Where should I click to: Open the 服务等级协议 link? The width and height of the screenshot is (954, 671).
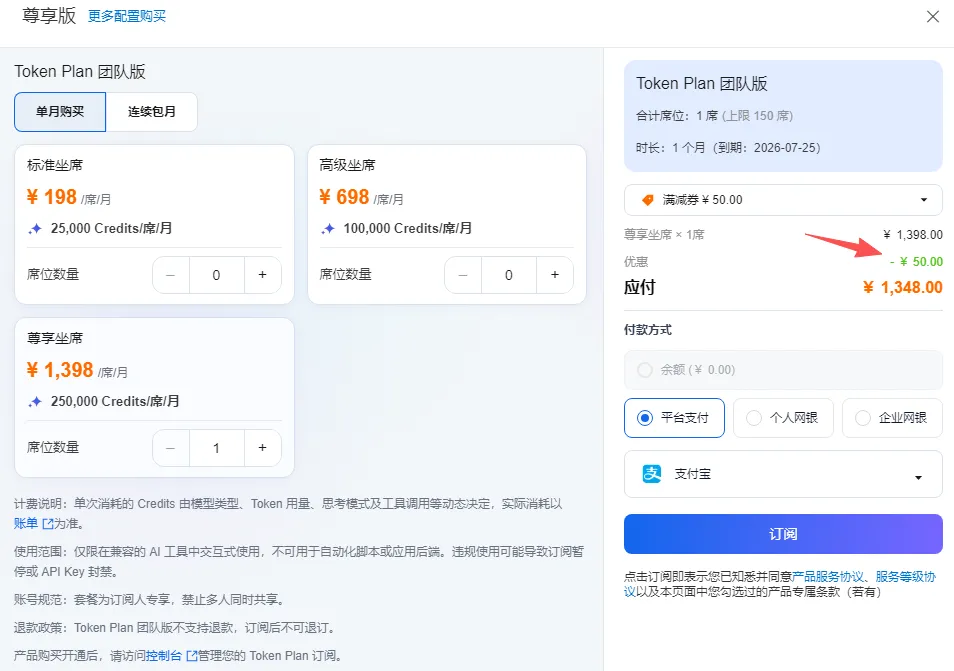tap(906, 577)
